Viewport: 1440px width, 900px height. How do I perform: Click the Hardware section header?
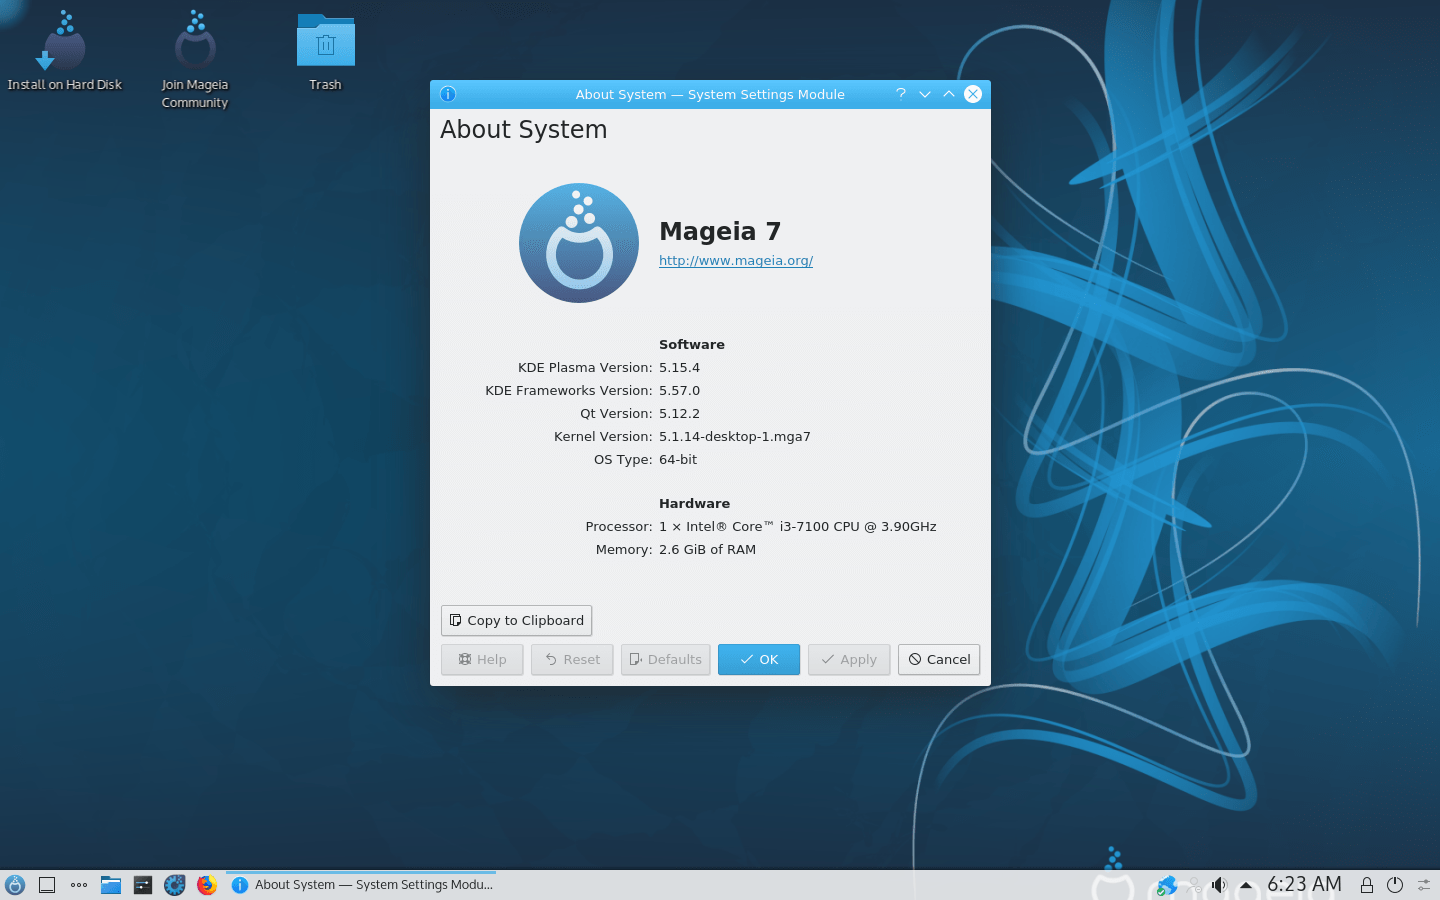[694, 503]
